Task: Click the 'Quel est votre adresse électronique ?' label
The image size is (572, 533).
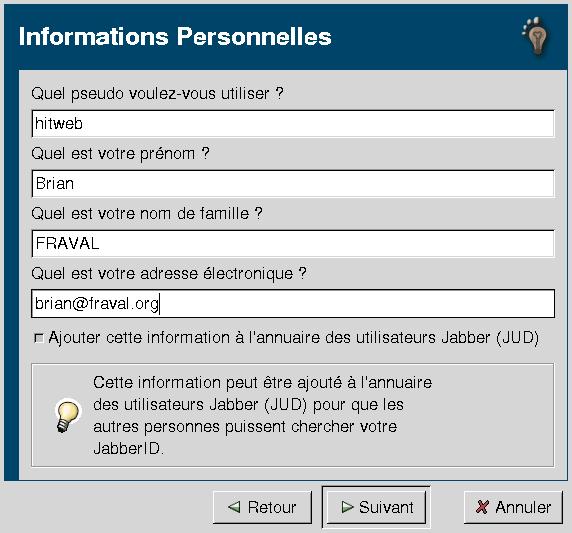Action: click(x=169, y=273)
